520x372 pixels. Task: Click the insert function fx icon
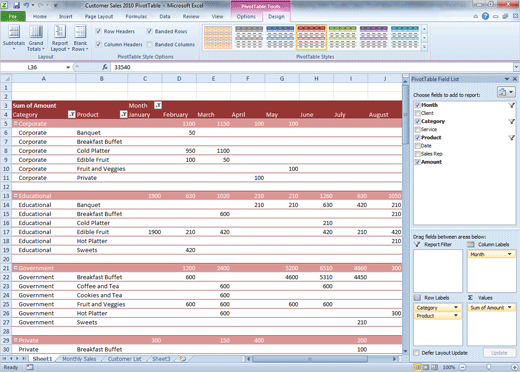(105, 67)
